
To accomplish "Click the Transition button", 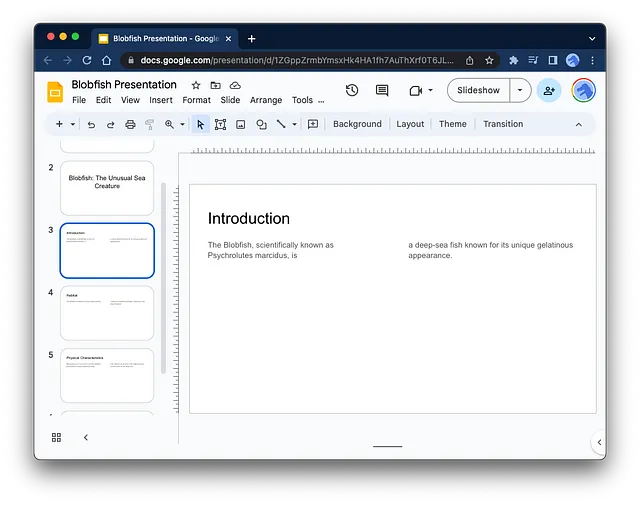I will click(x=503, y=124).
